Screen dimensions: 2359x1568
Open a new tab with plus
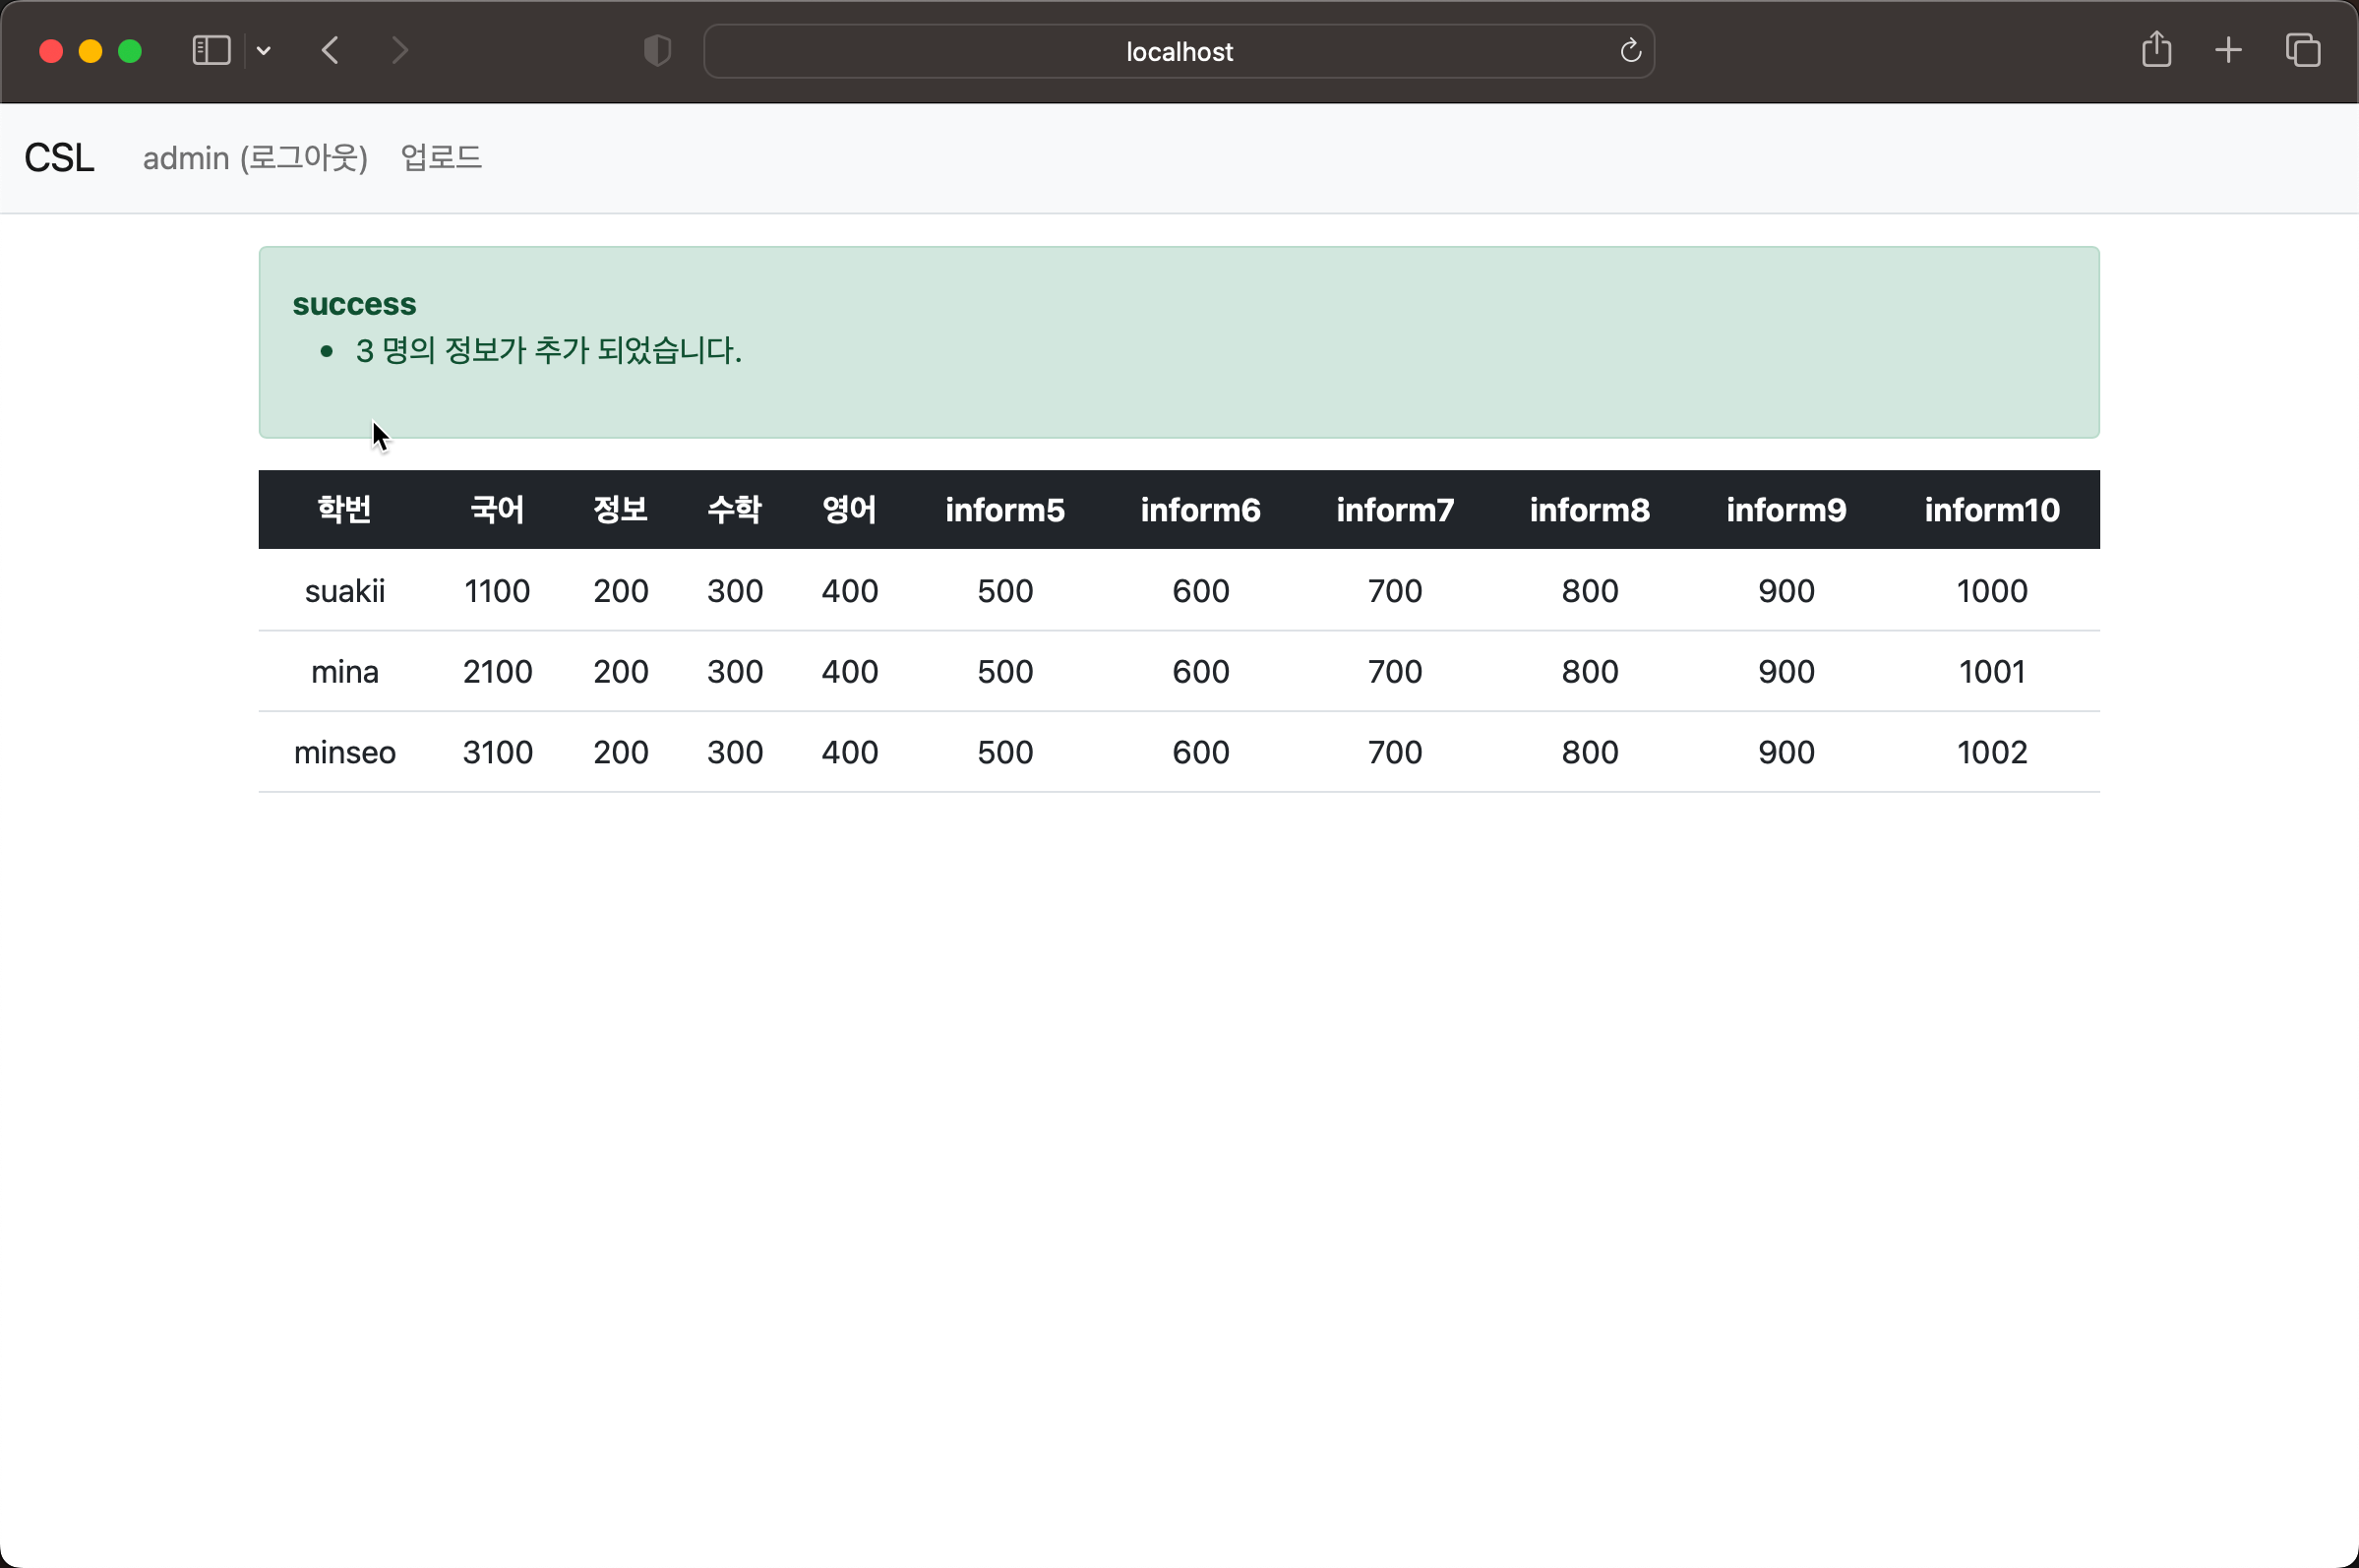pos(2228,50)
